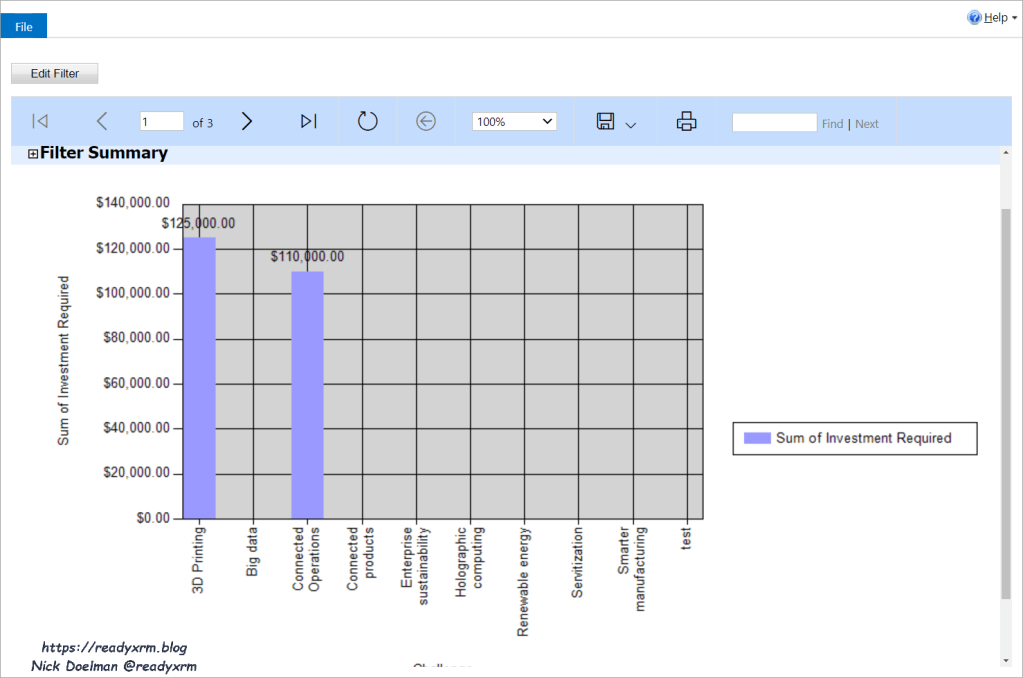Screen dimensions: 1023x678
Task: Open the File tab
Action: 24,27
